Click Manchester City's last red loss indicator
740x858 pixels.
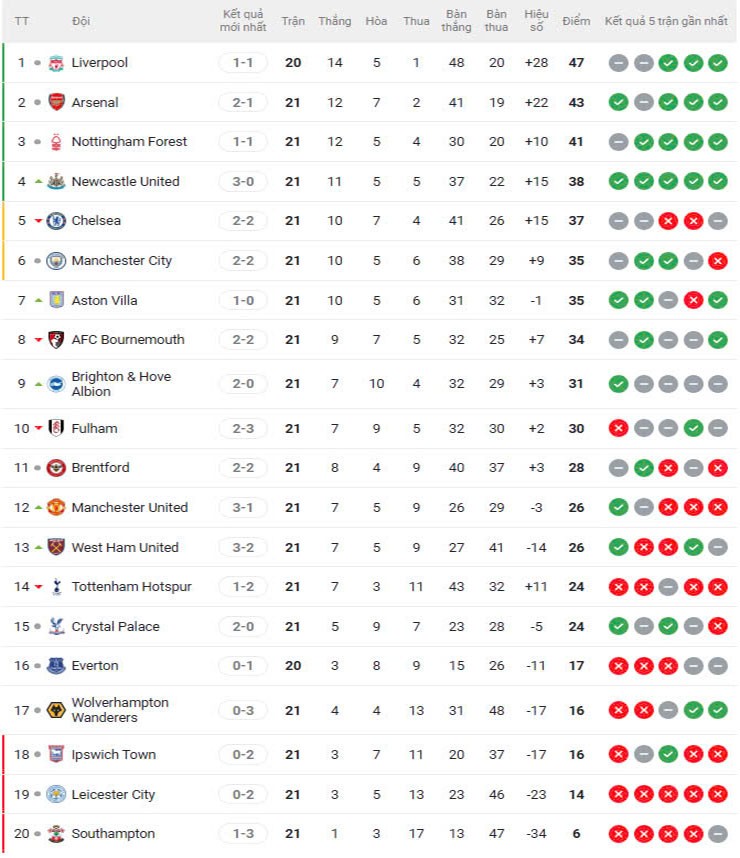point(717,261)
